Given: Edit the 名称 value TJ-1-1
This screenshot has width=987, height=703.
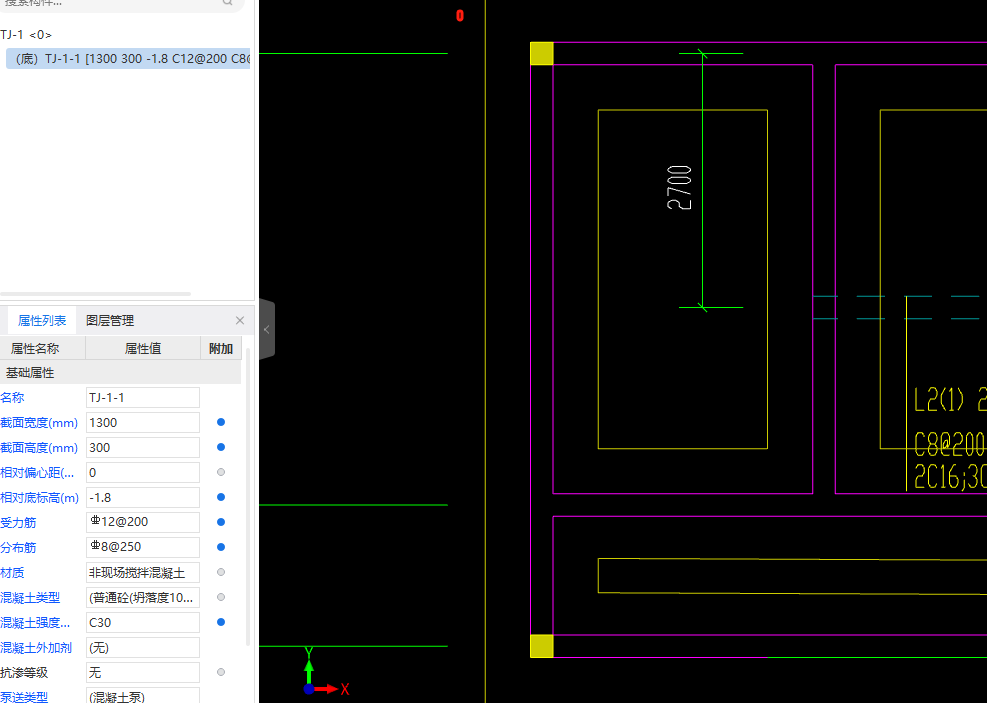Looking at the screenshot, I should [x=143, y=398].
